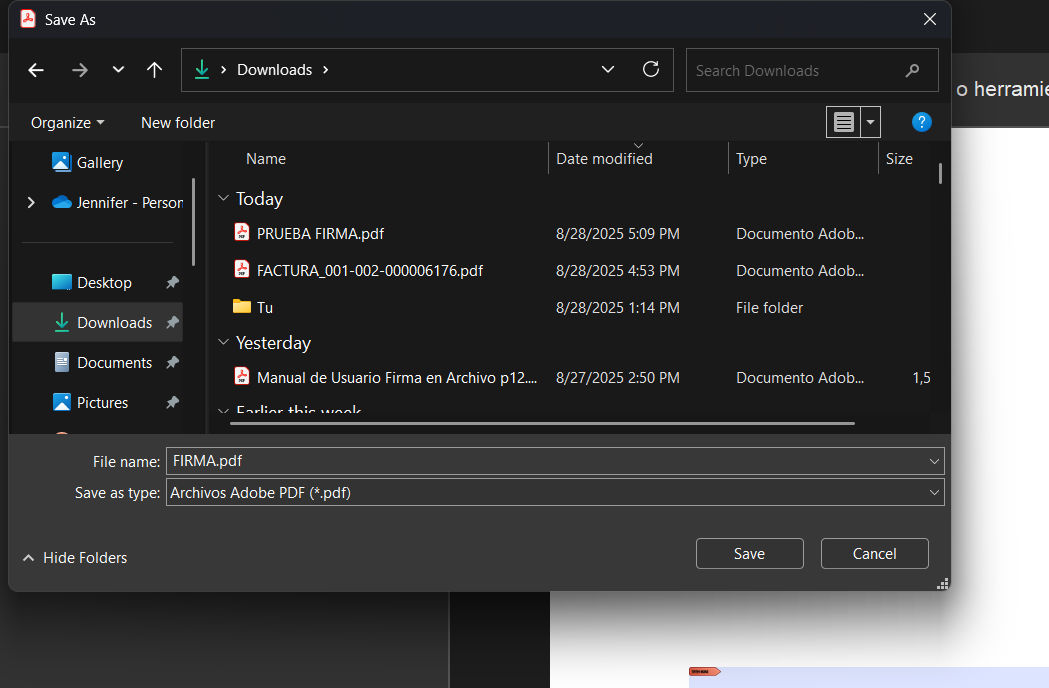1049x688 pixels.
Task: Click the yellow folder icon of Tu
Action: [x=242, y=307]
